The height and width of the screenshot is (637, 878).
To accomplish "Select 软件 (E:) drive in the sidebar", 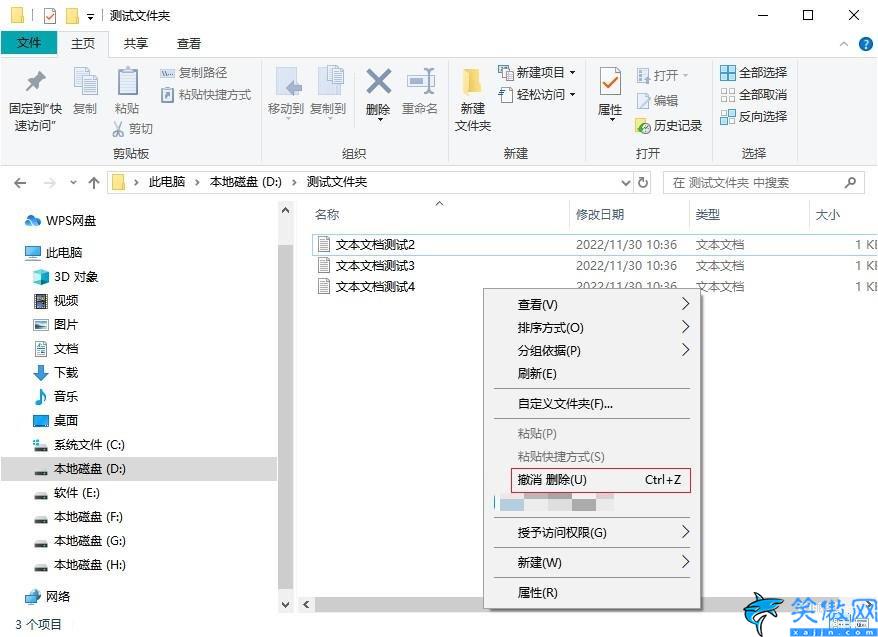I will click(x=66, y=493).
